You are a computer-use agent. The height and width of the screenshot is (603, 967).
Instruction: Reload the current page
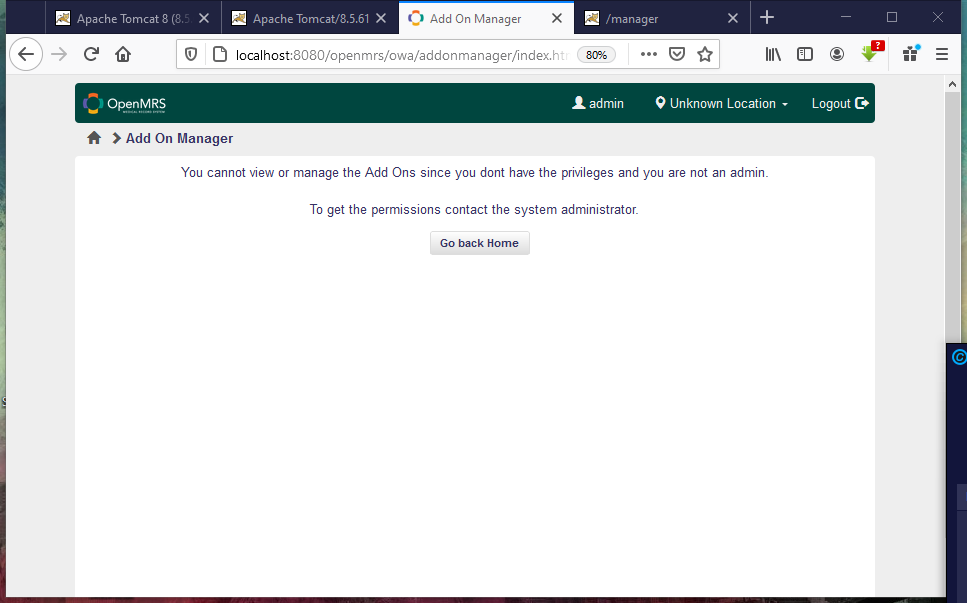point(91,54)
